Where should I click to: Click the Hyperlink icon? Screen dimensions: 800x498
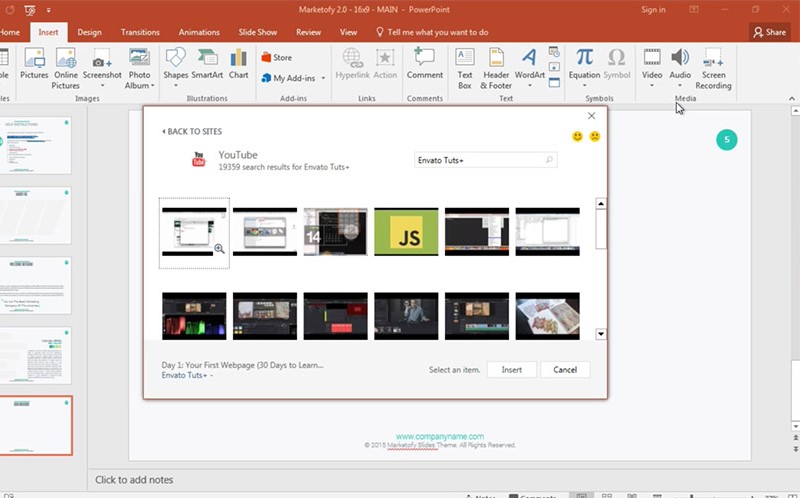point(353,58)
